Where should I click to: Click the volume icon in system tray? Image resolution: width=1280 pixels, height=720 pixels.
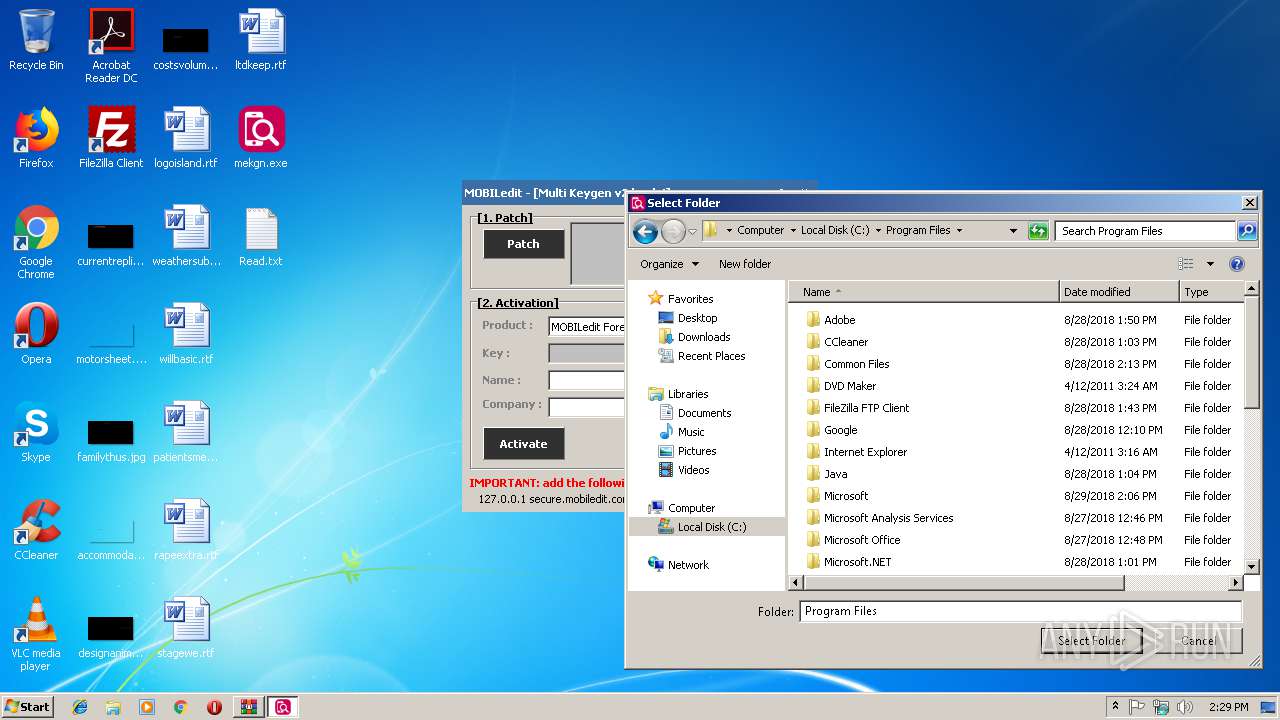[1185, 707]
